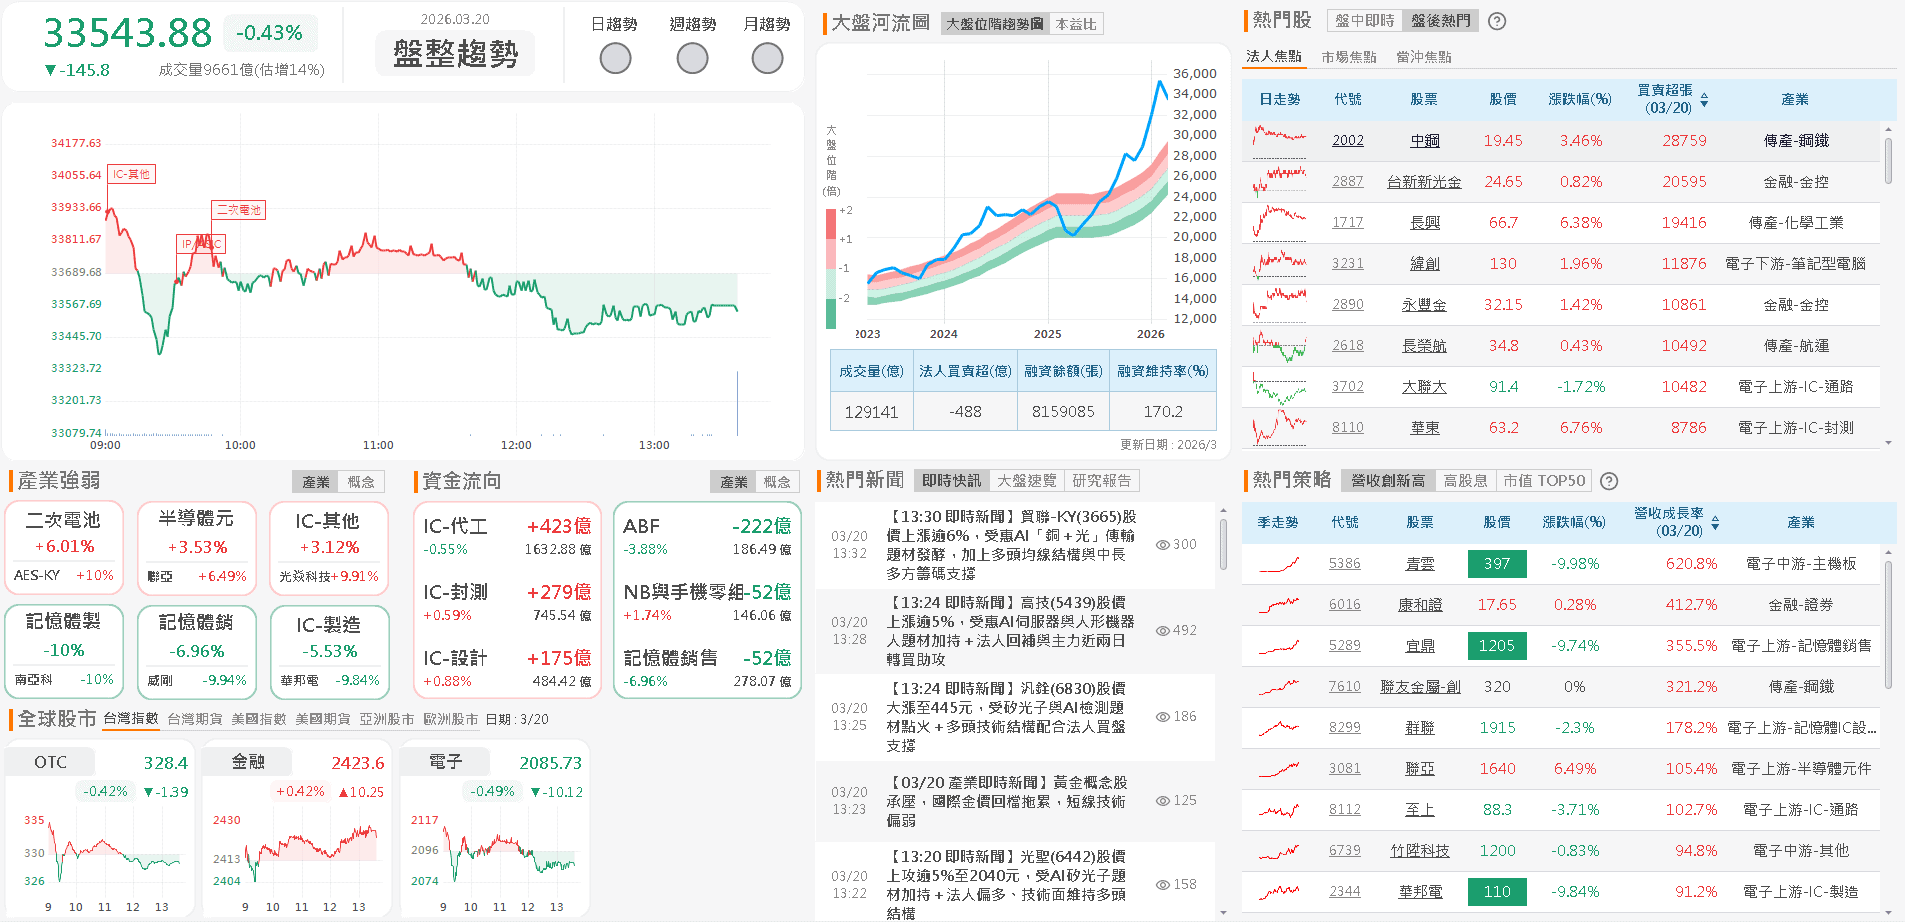Click the 二次電池 marker on the intraday chart
This screenshot has width=1905, height=922.
pyautogui.click(x=238, y=210)
